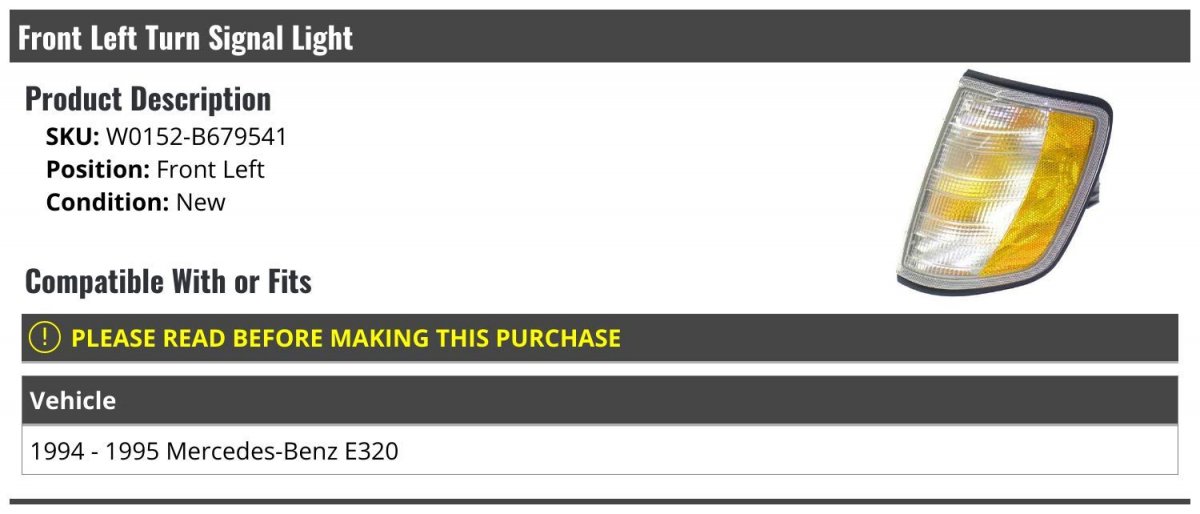Select the 1994 - 1995 year range text
Viewport: 1200px width, 514px height.
pos(95,451)
